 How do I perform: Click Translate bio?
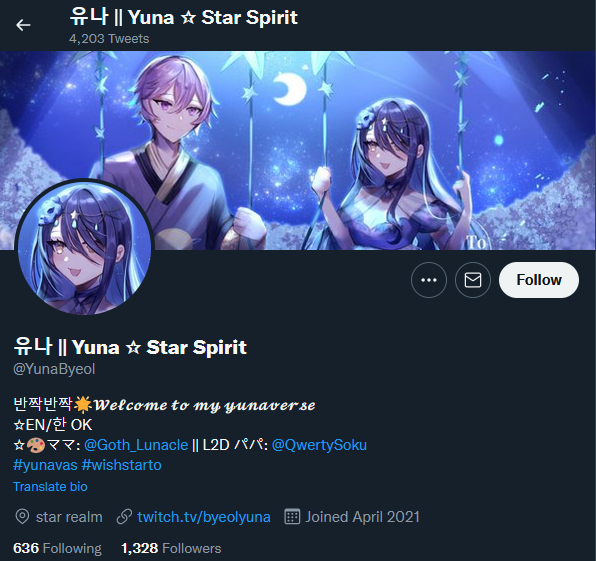[x=50, y=487]
